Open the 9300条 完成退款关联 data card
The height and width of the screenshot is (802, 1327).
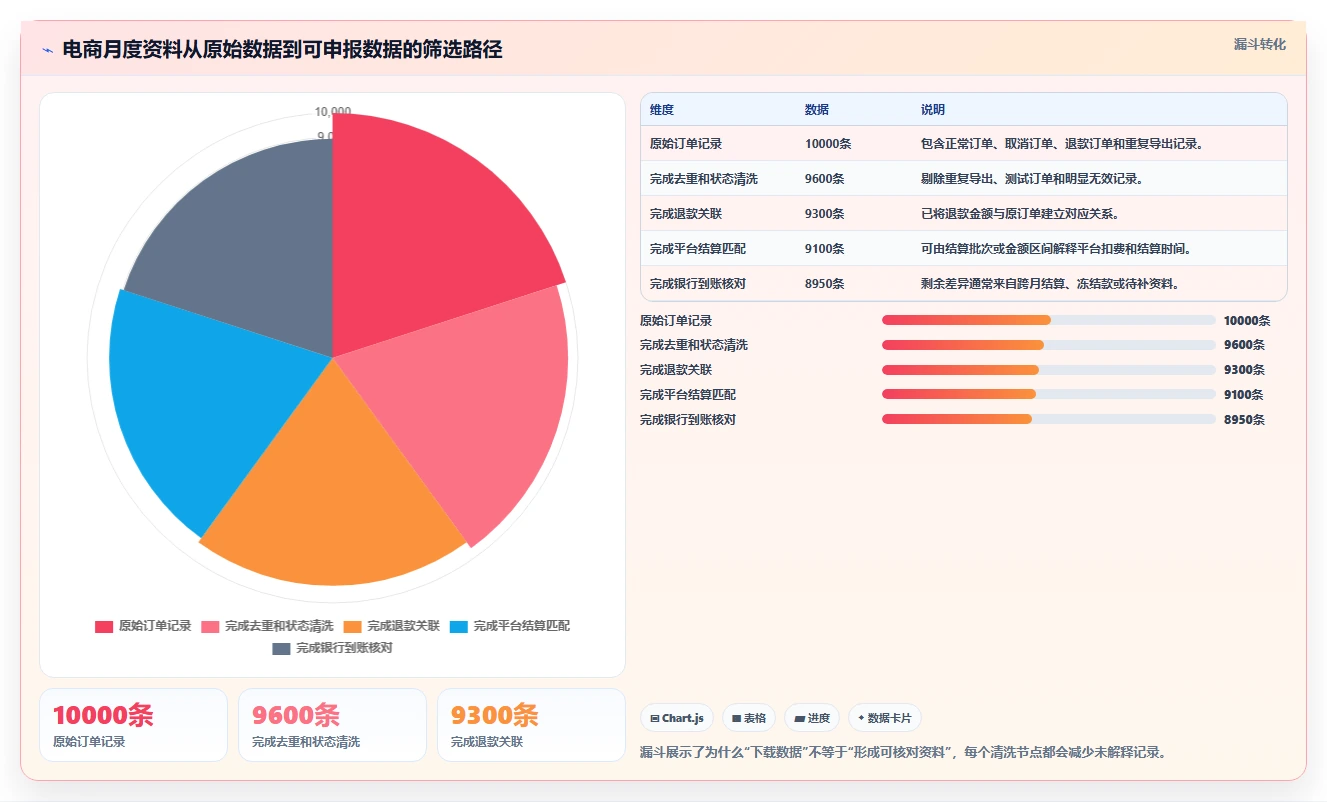(x=531, y=725)
